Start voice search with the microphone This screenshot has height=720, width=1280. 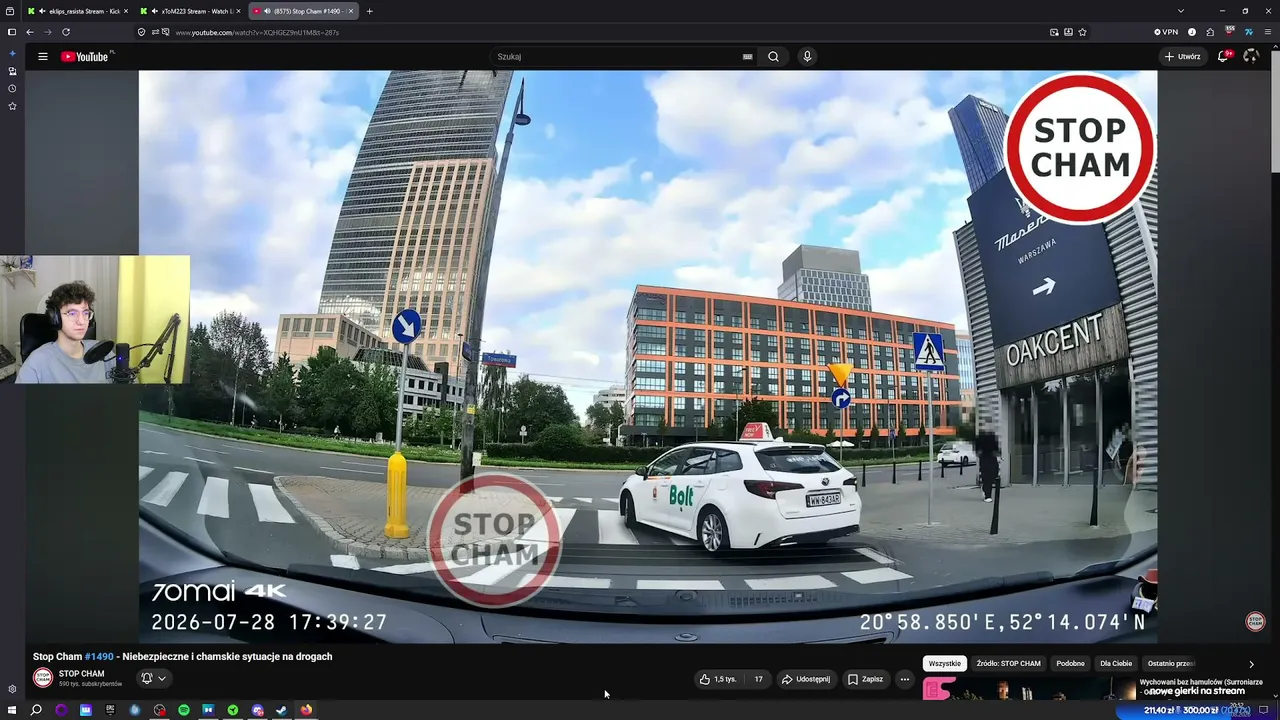(x=807, y=57)
